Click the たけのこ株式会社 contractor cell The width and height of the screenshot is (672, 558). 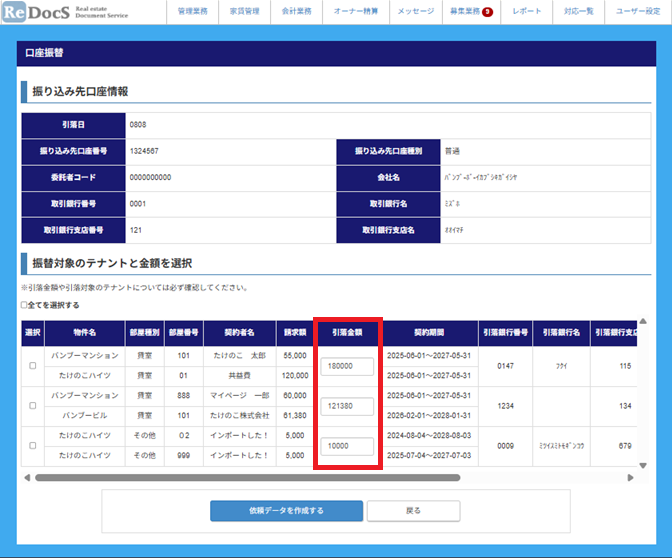(x=240, y=415)
